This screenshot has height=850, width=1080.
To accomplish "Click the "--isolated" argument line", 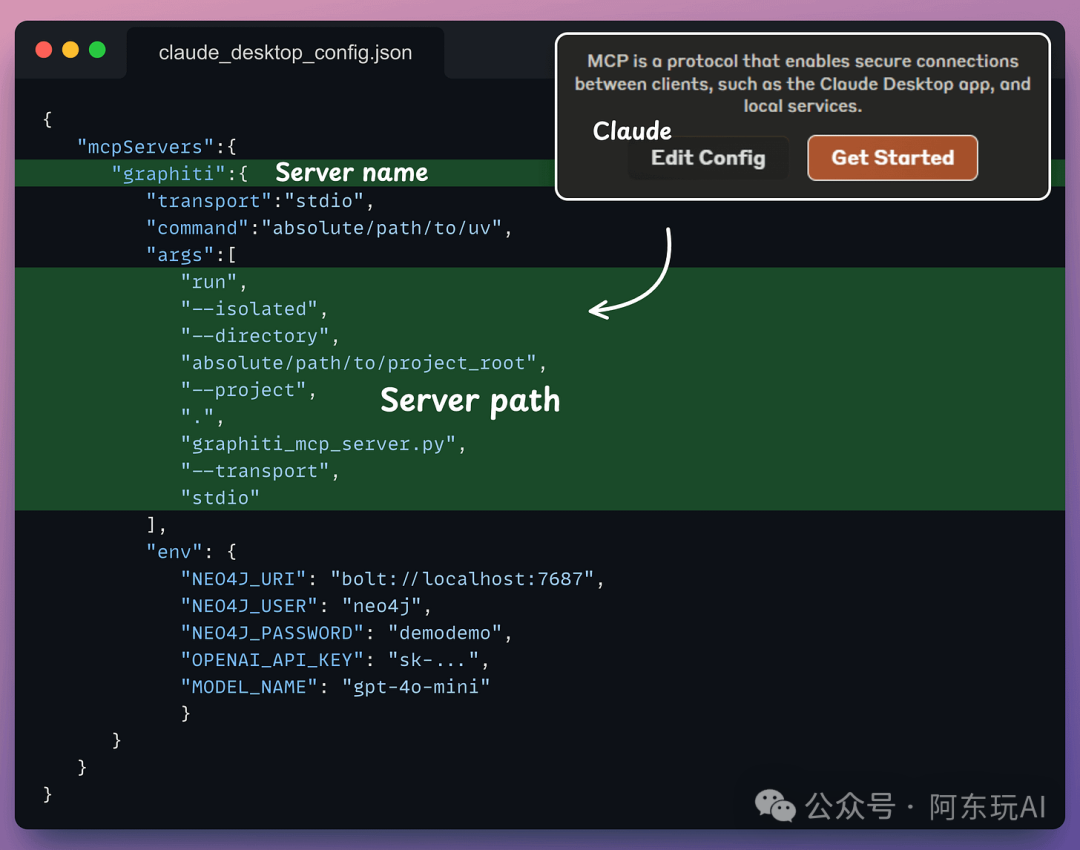I will [254, 309].
